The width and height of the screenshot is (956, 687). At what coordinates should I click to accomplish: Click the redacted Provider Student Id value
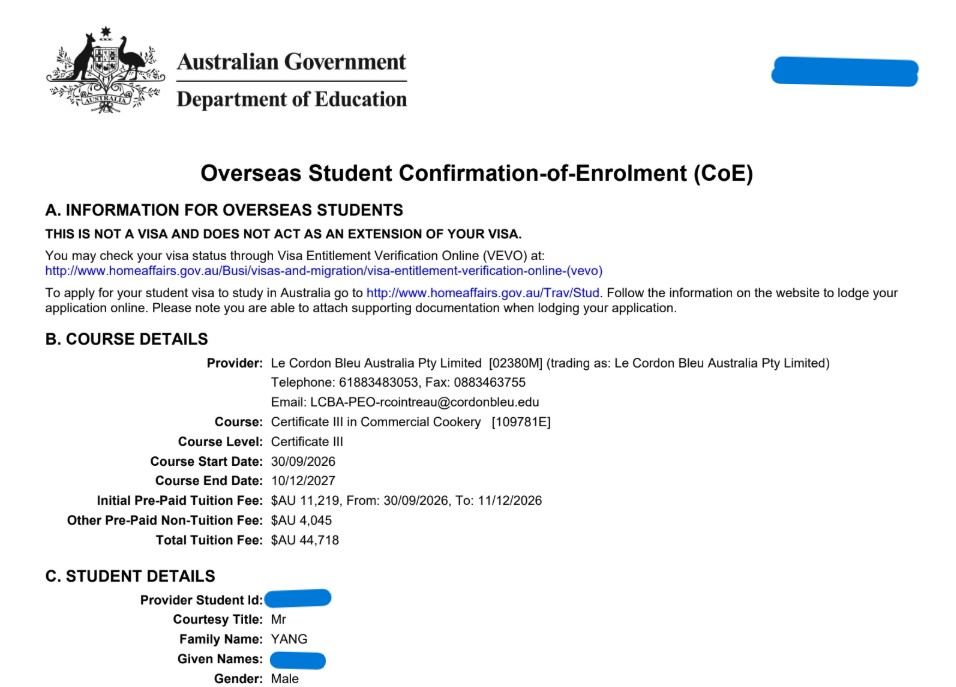[x=298, y=598]
